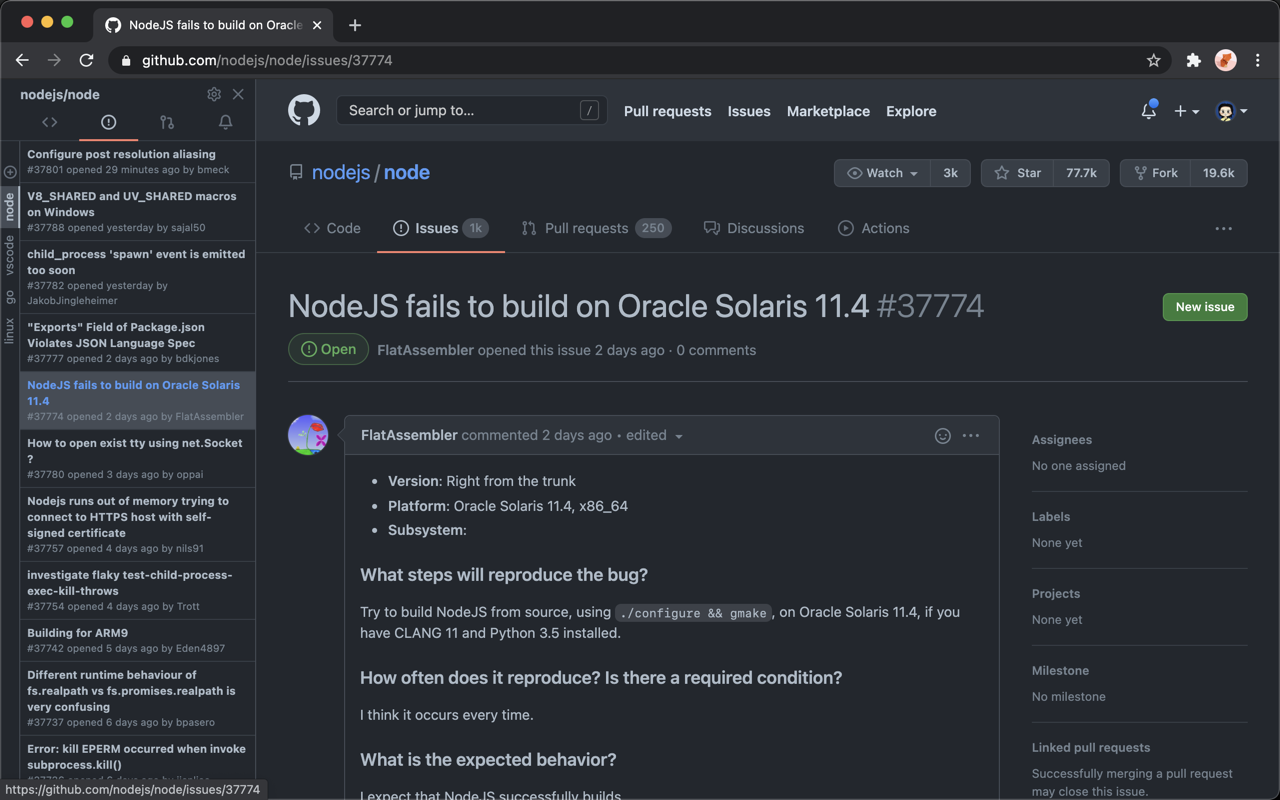Open the create new plus dropdown
The image size is (1280, 800).
click(1186, 111)
